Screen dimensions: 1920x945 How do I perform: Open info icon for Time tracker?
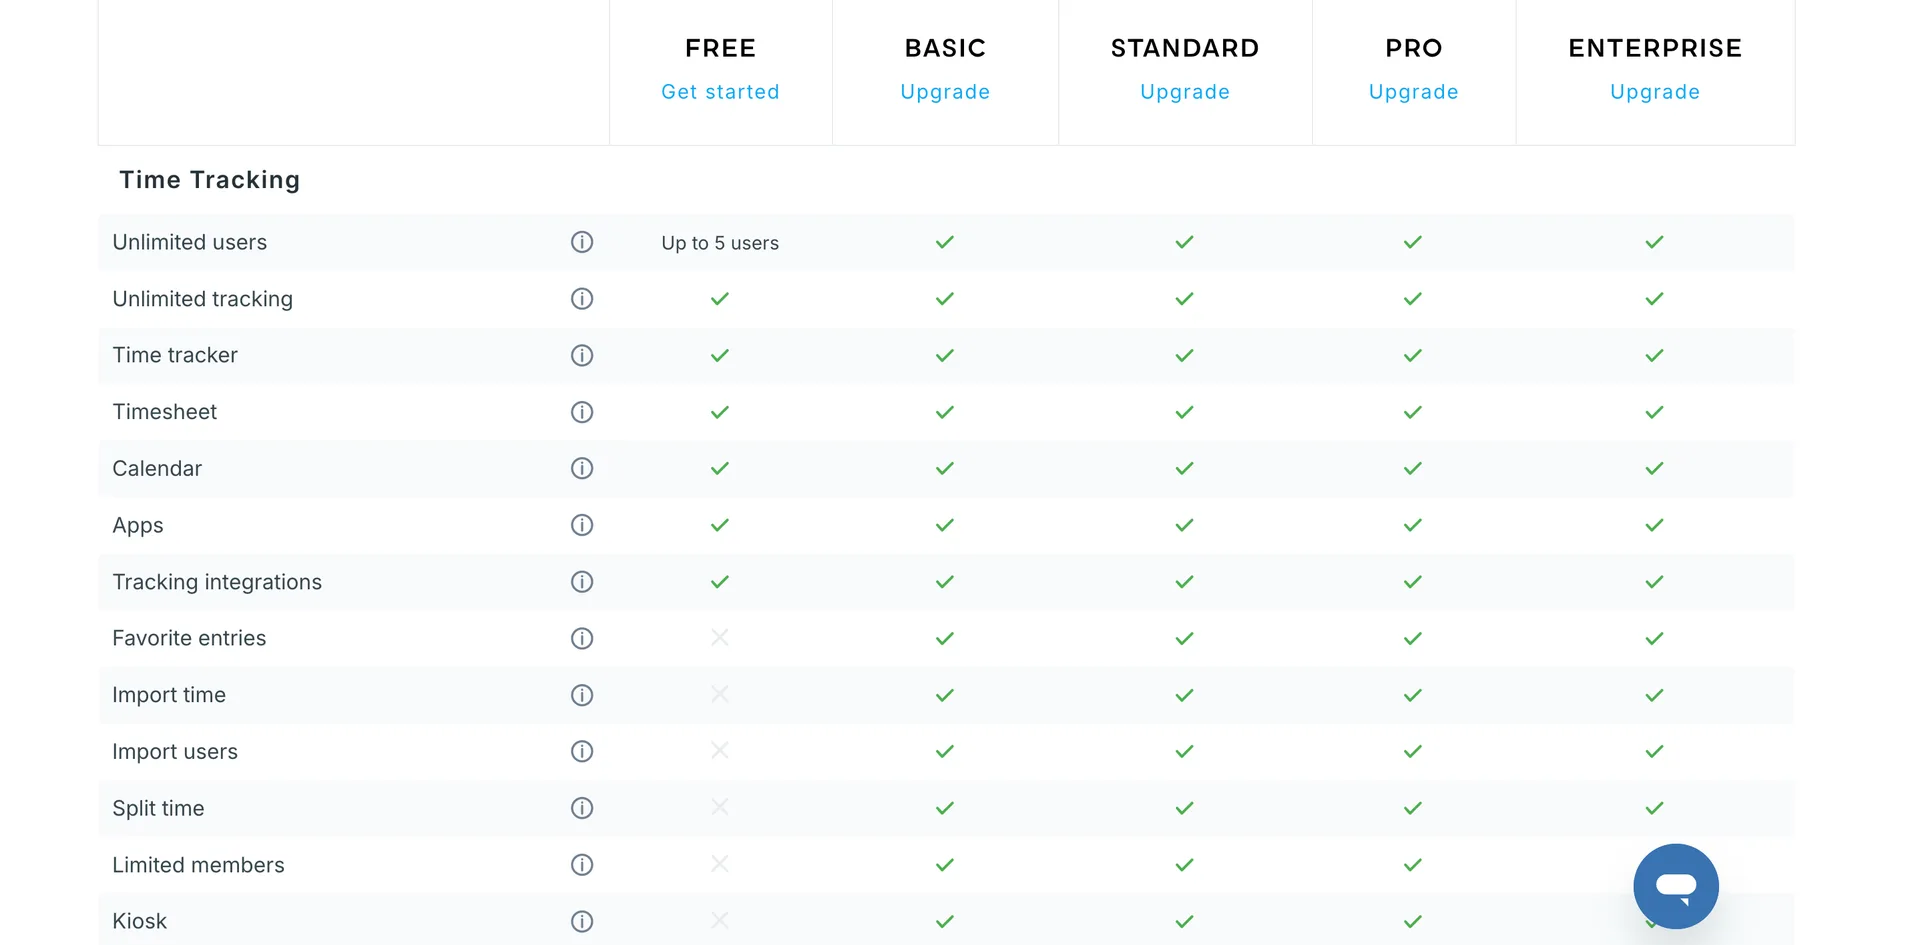tap(582, 355)
